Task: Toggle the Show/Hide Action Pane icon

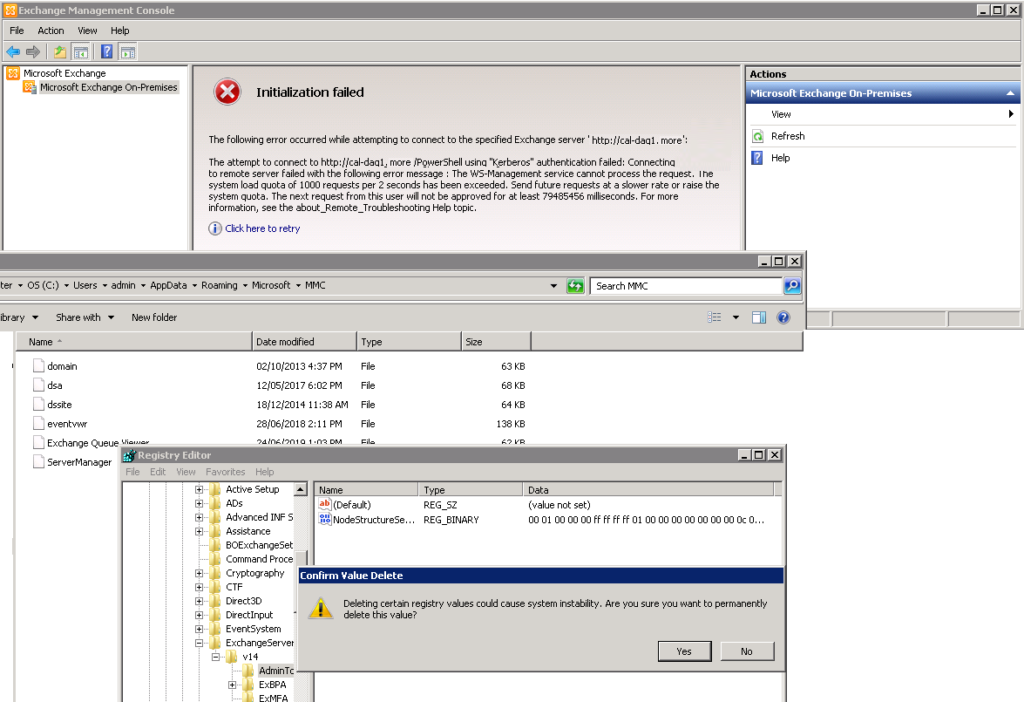Action: (x=128, y=52)
